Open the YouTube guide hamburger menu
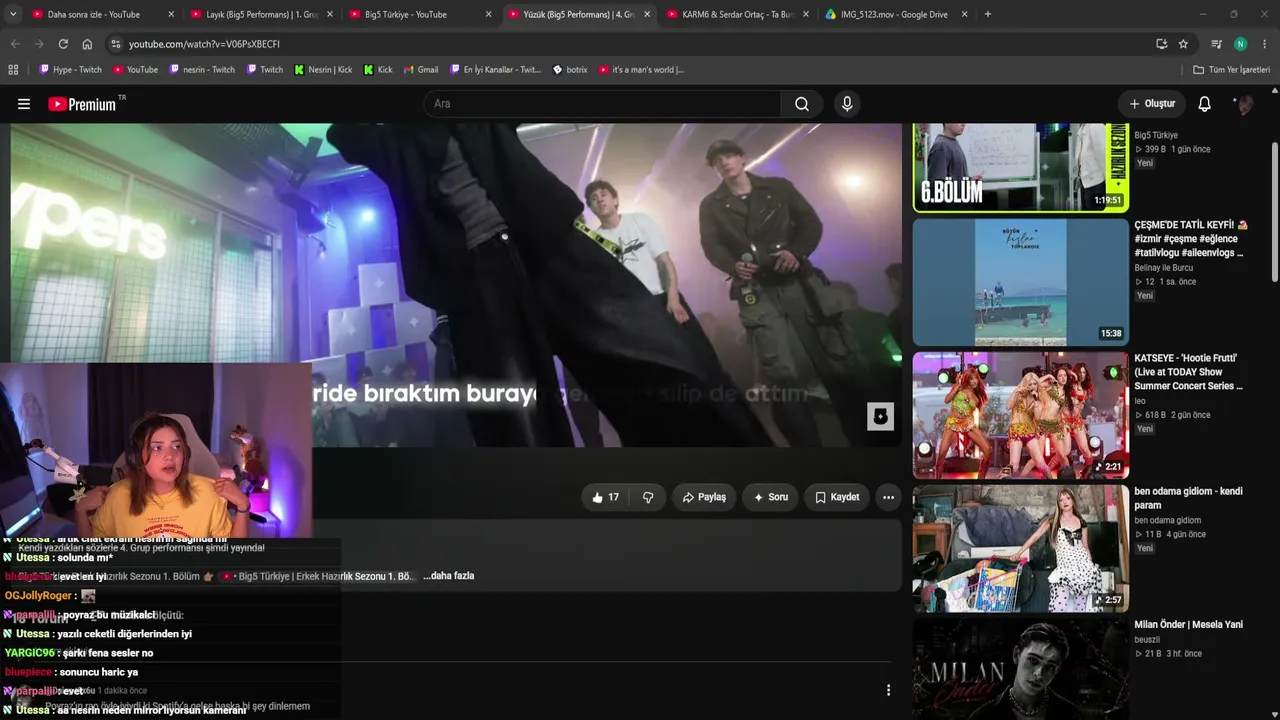Viewport: 1280px width, 720px height. (x=24, y=104)
